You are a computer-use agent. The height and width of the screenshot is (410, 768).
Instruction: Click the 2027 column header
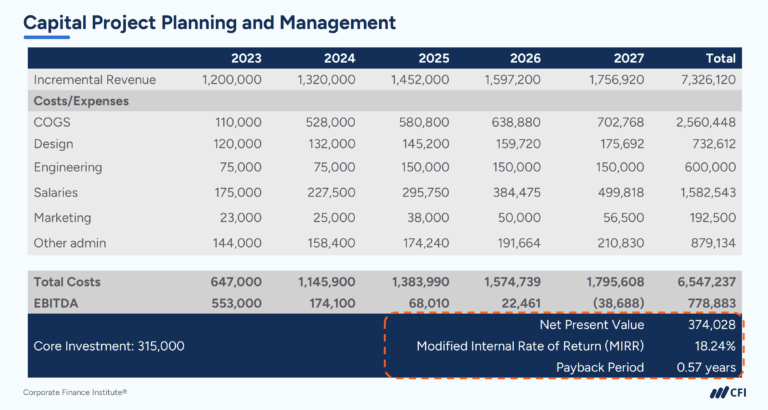pyautogui.click(x=629, y=58)
